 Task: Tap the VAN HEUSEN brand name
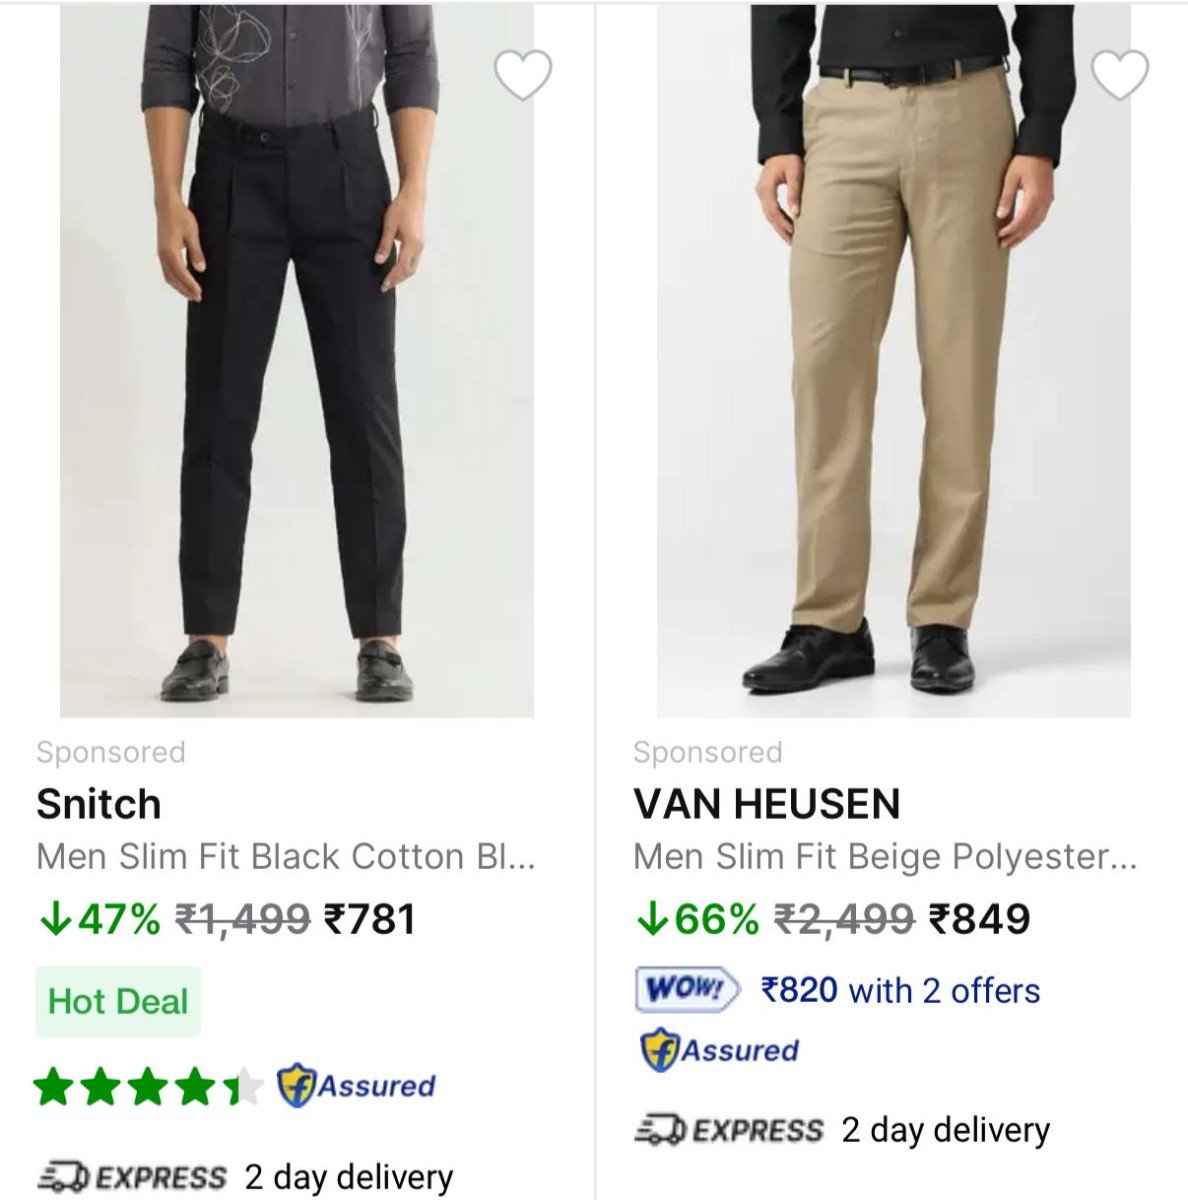coord(767,804)
